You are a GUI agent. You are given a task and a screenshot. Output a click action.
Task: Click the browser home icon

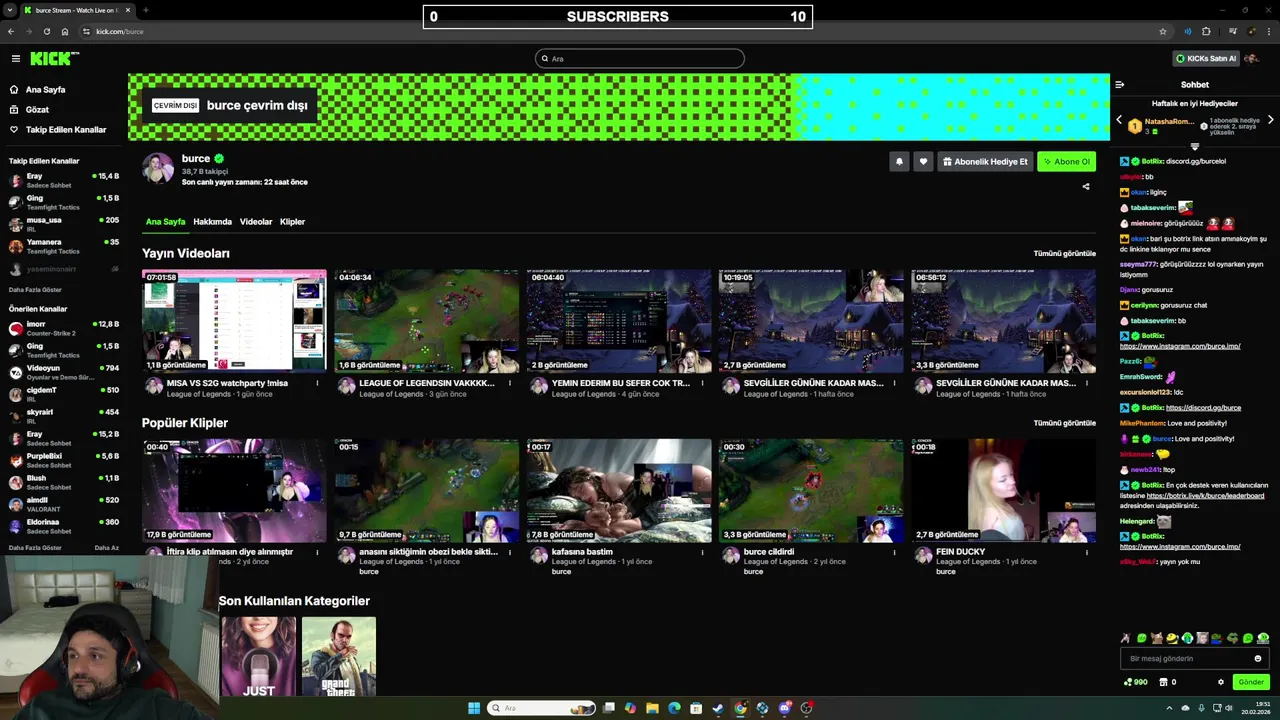pos(64,31)
